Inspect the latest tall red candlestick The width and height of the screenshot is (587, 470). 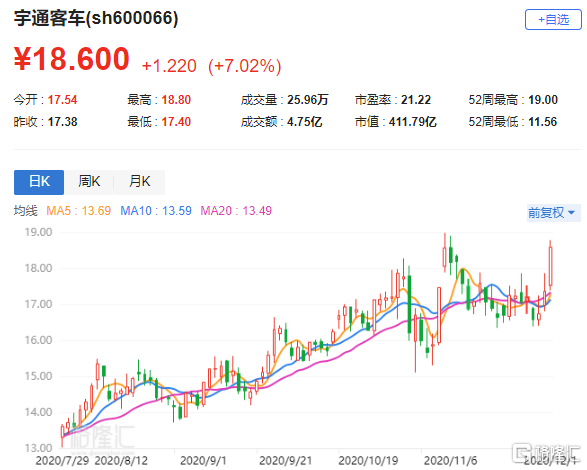(x=551, y=266)
